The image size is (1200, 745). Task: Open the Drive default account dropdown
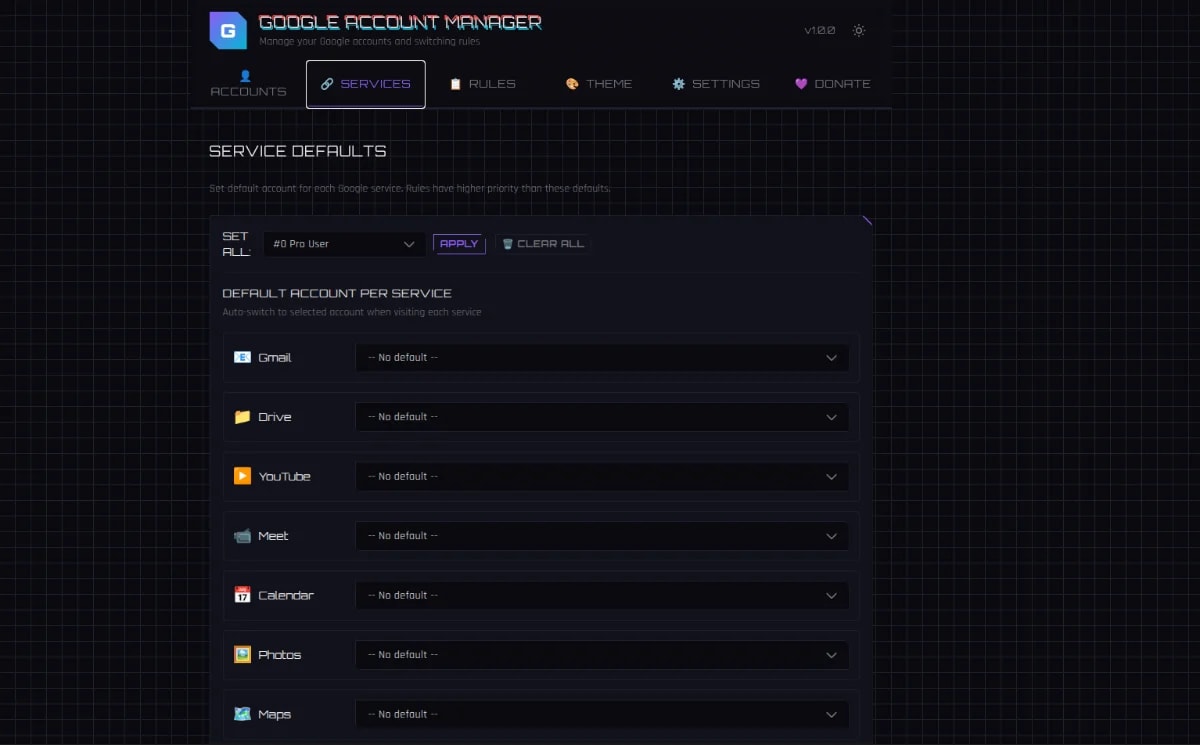[602, 417]
